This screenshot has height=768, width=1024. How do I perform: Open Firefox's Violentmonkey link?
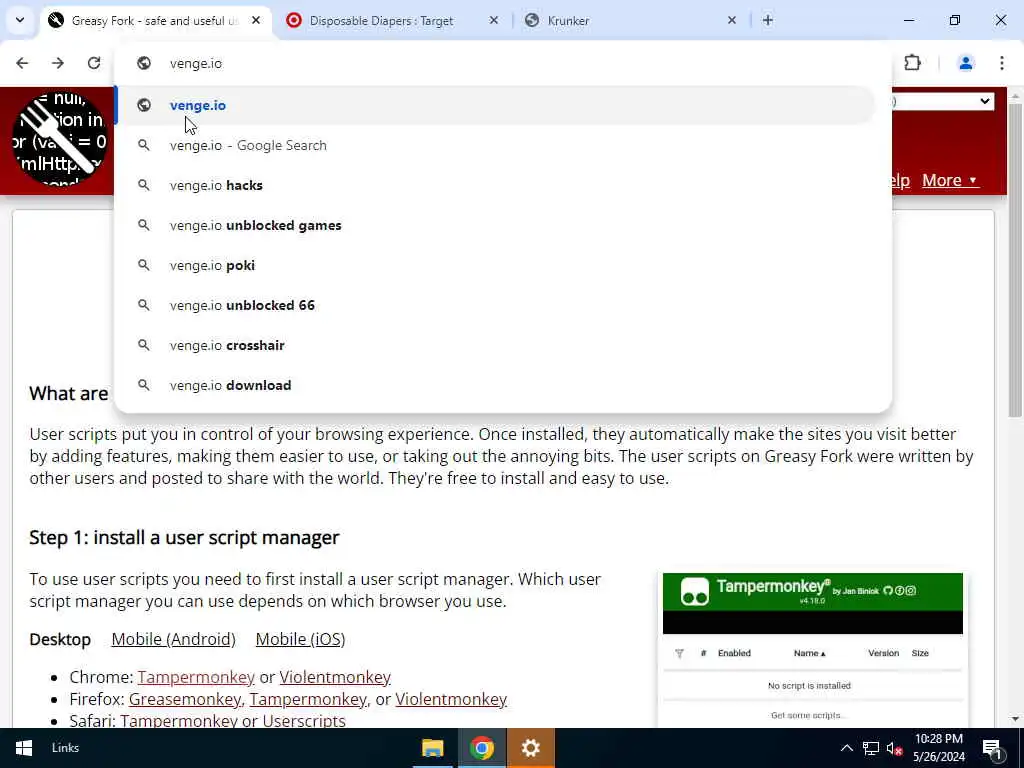tap(451, 699)
